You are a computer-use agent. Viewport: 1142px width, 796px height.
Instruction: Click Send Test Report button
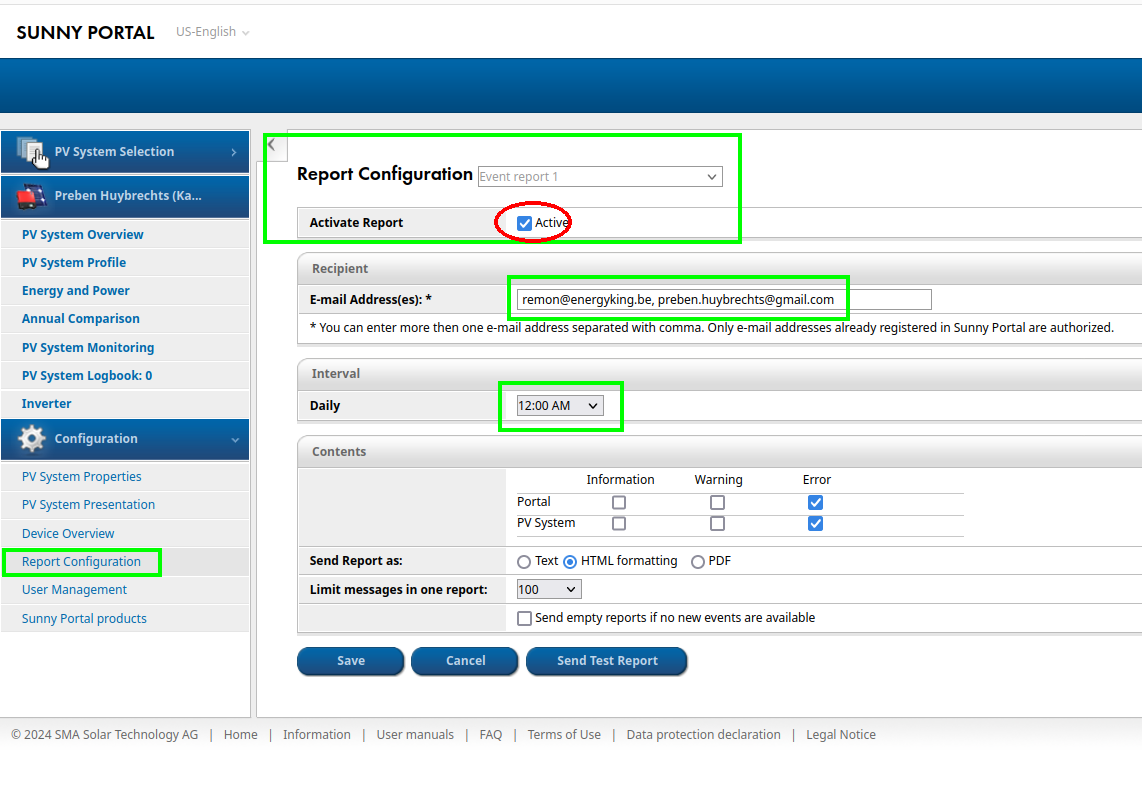[607, 661]
